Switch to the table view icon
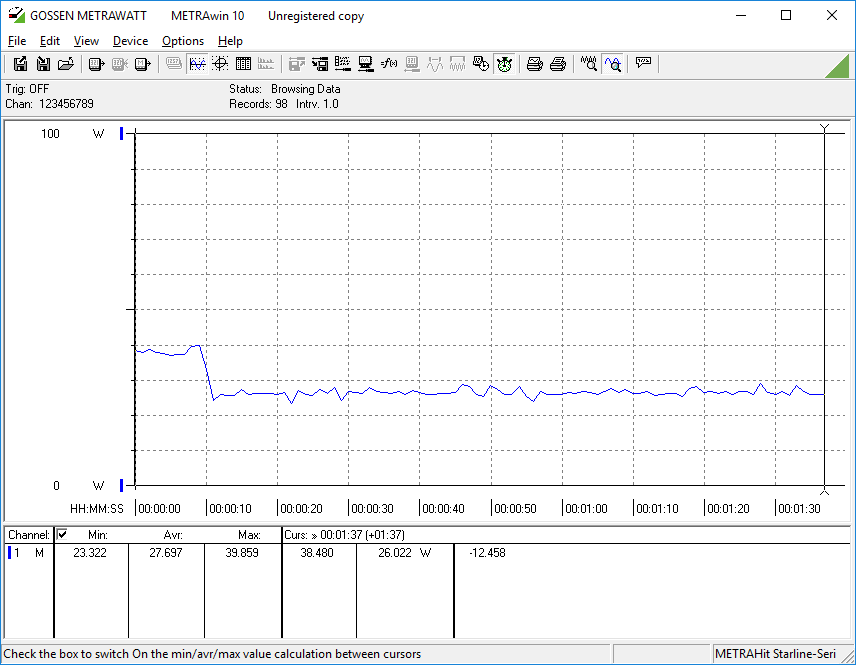The height and width of the screenshot is (665, 856). 242,64
